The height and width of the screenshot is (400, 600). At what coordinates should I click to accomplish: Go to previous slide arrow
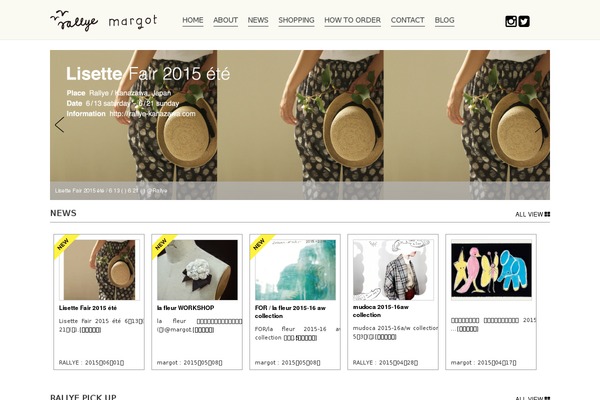click(x=59, y=125)
